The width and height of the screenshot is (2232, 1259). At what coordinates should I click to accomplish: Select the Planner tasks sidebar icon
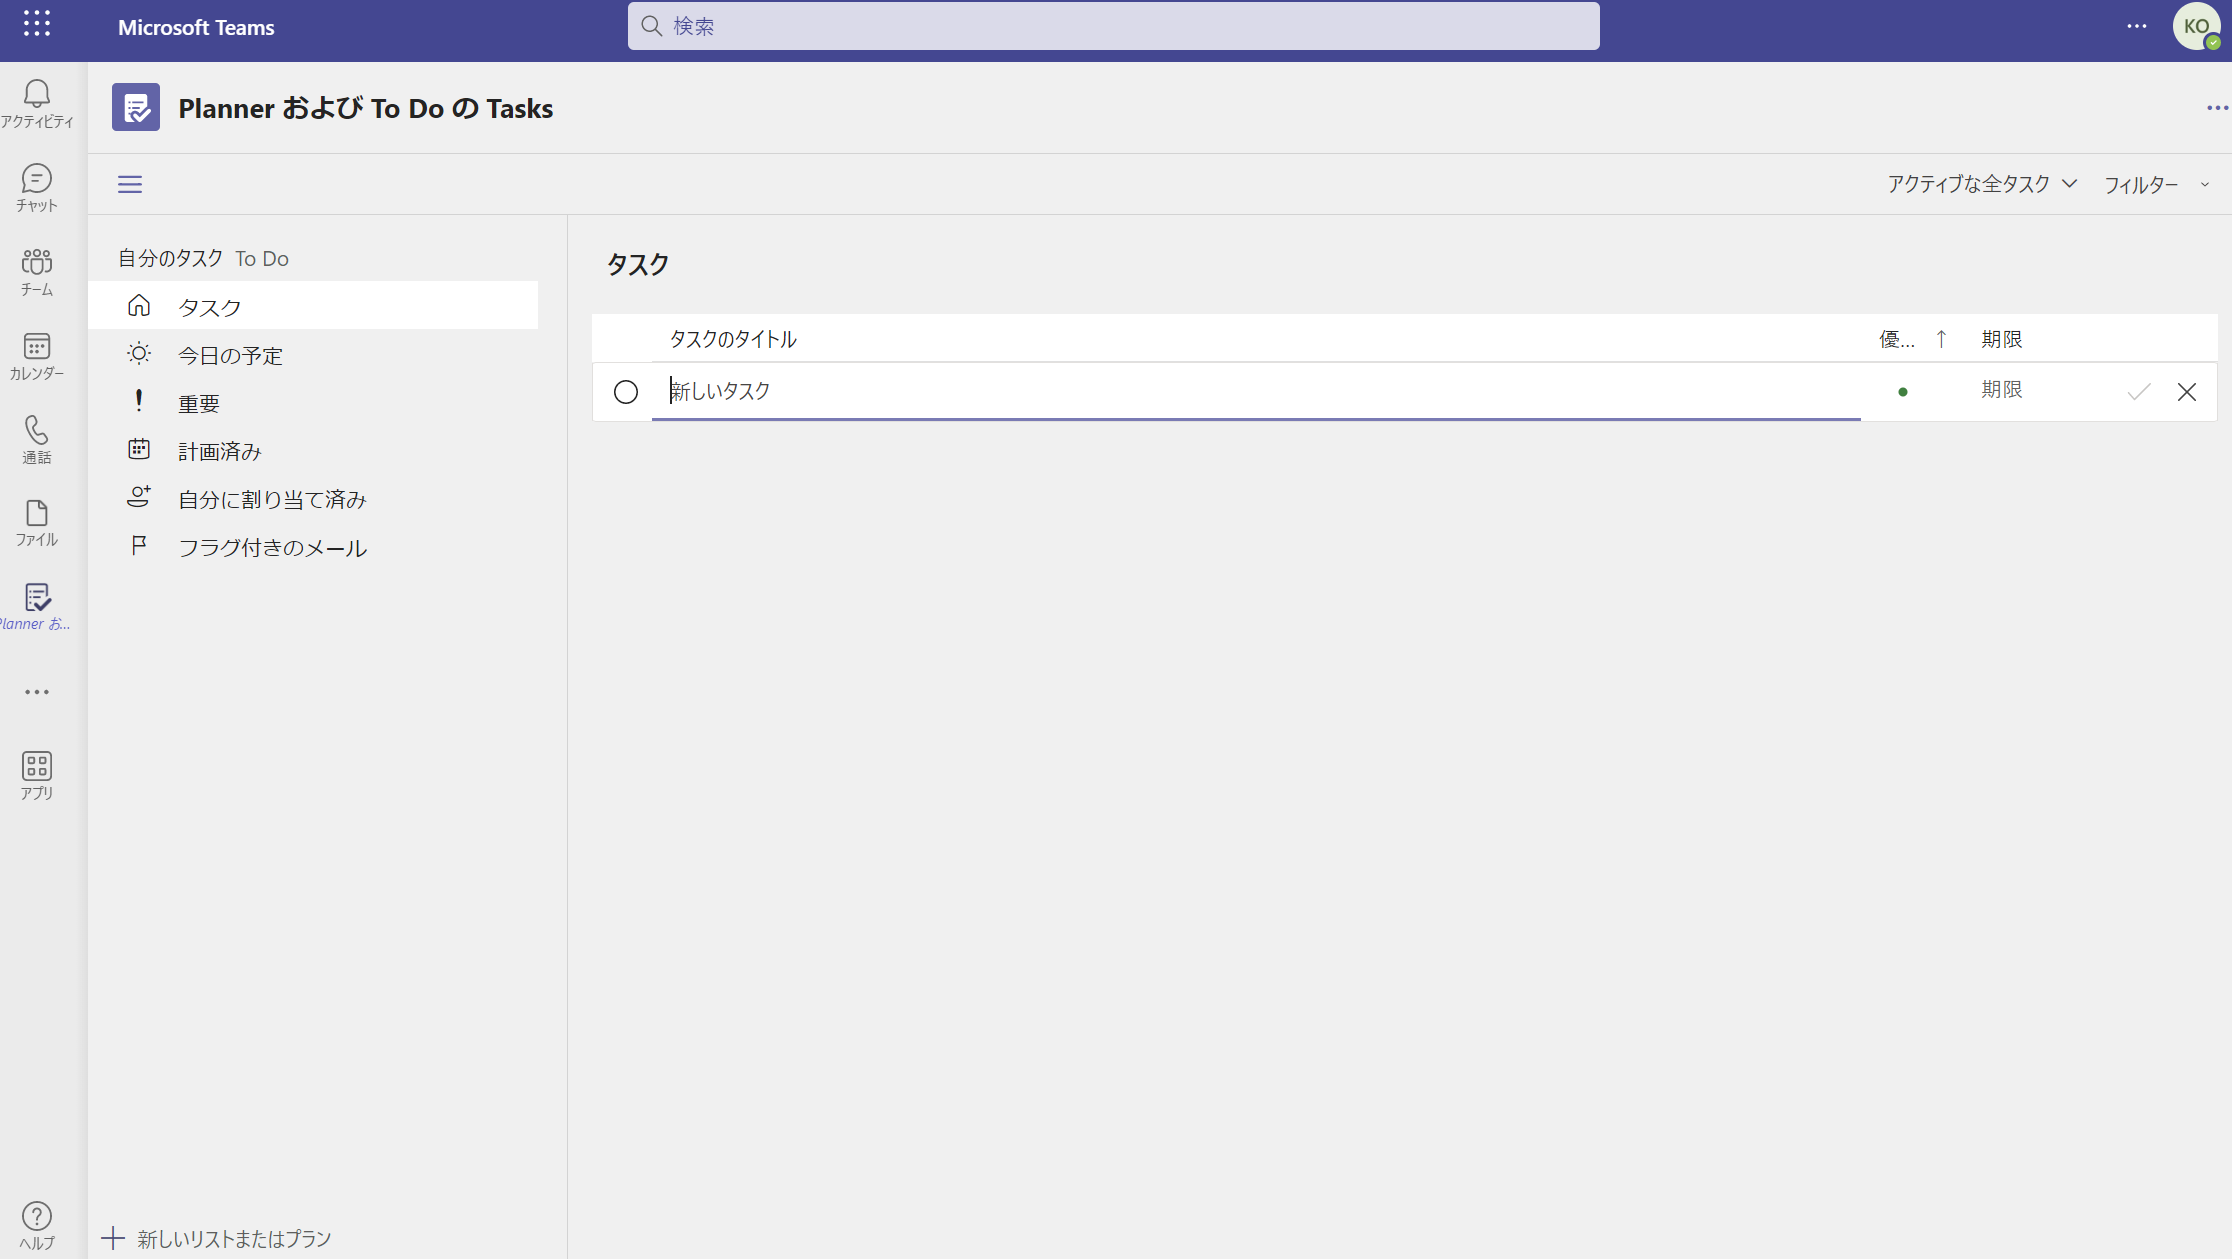[37, 607]
